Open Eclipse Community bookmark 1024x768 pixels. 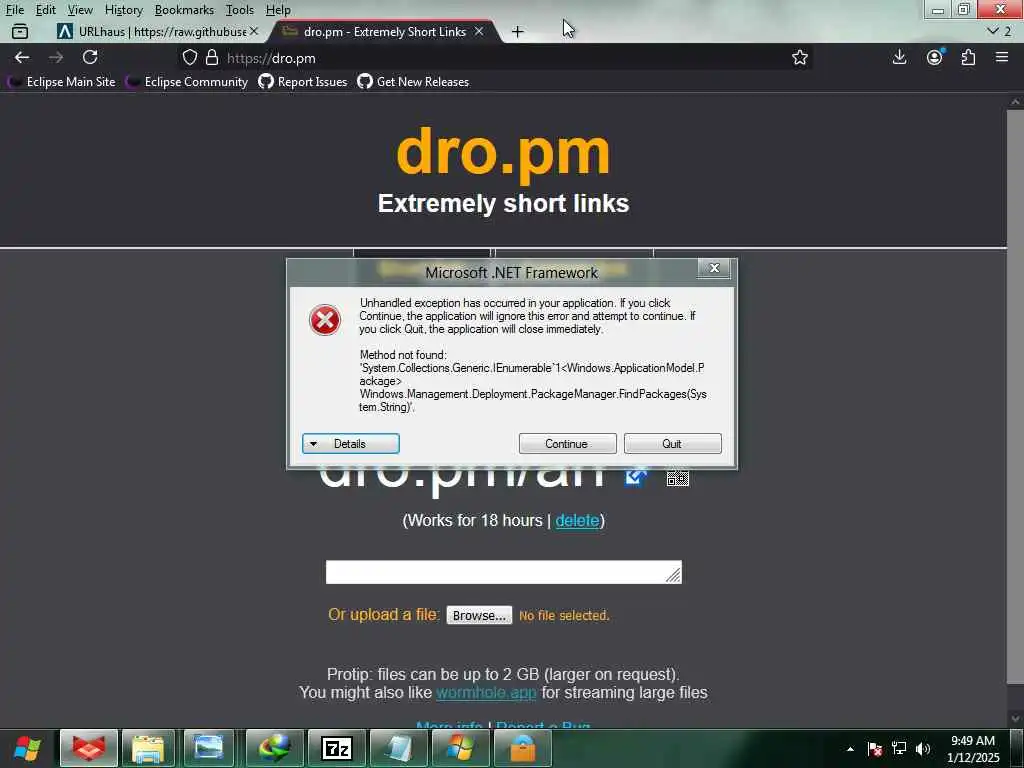[x=188, y=82]
